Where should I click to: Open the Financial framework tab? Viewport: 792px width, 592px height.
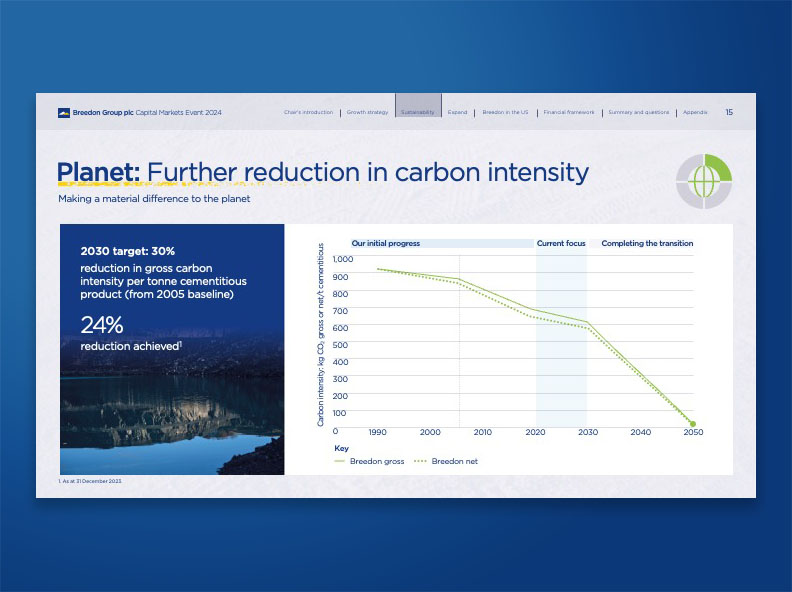click(x=569, y=112)
